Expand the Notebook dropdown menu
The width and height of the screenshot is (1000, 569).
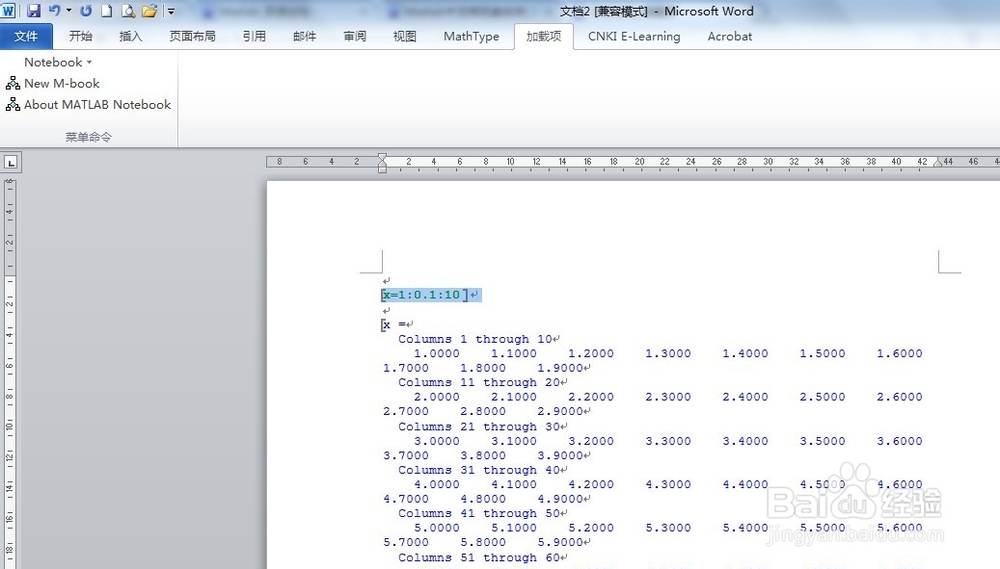click(x=58, y=62)
